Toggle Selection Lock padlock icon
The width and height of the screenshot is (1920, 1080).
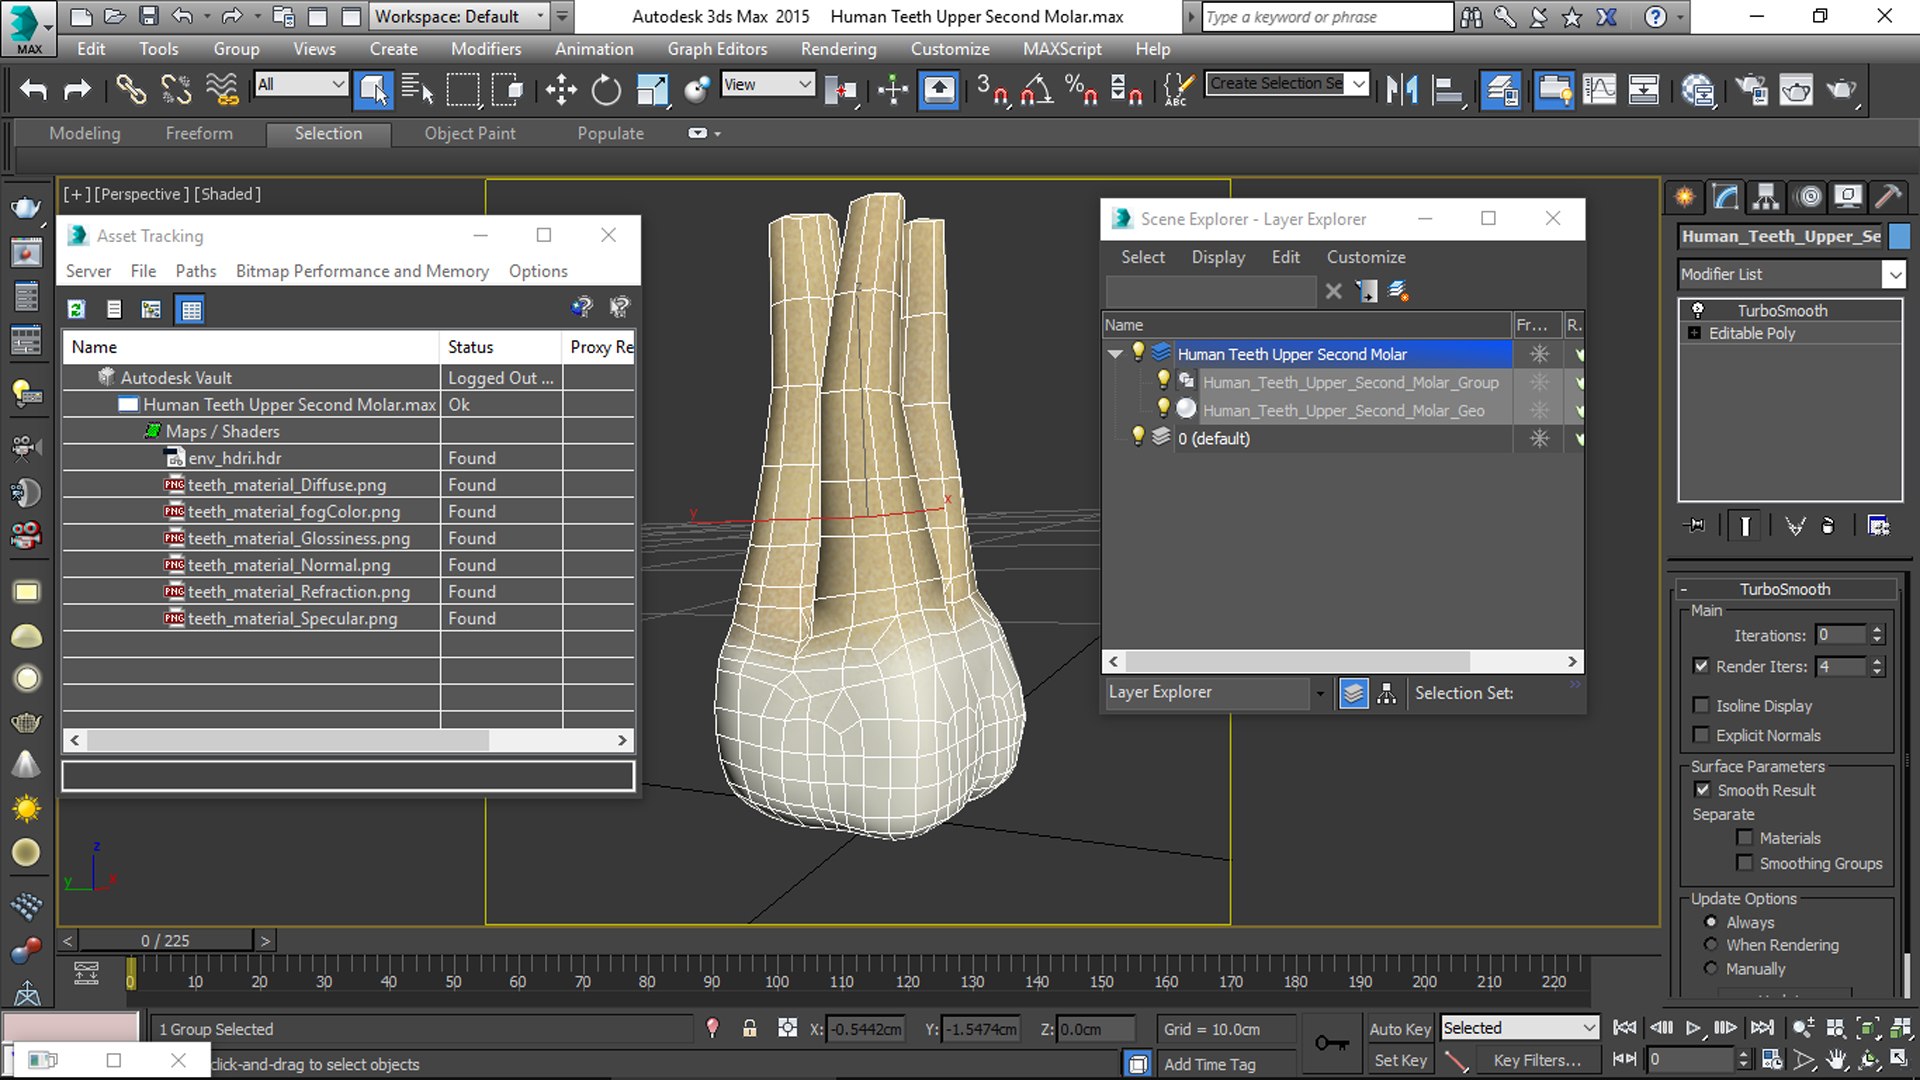click(x=749, y=1028)
